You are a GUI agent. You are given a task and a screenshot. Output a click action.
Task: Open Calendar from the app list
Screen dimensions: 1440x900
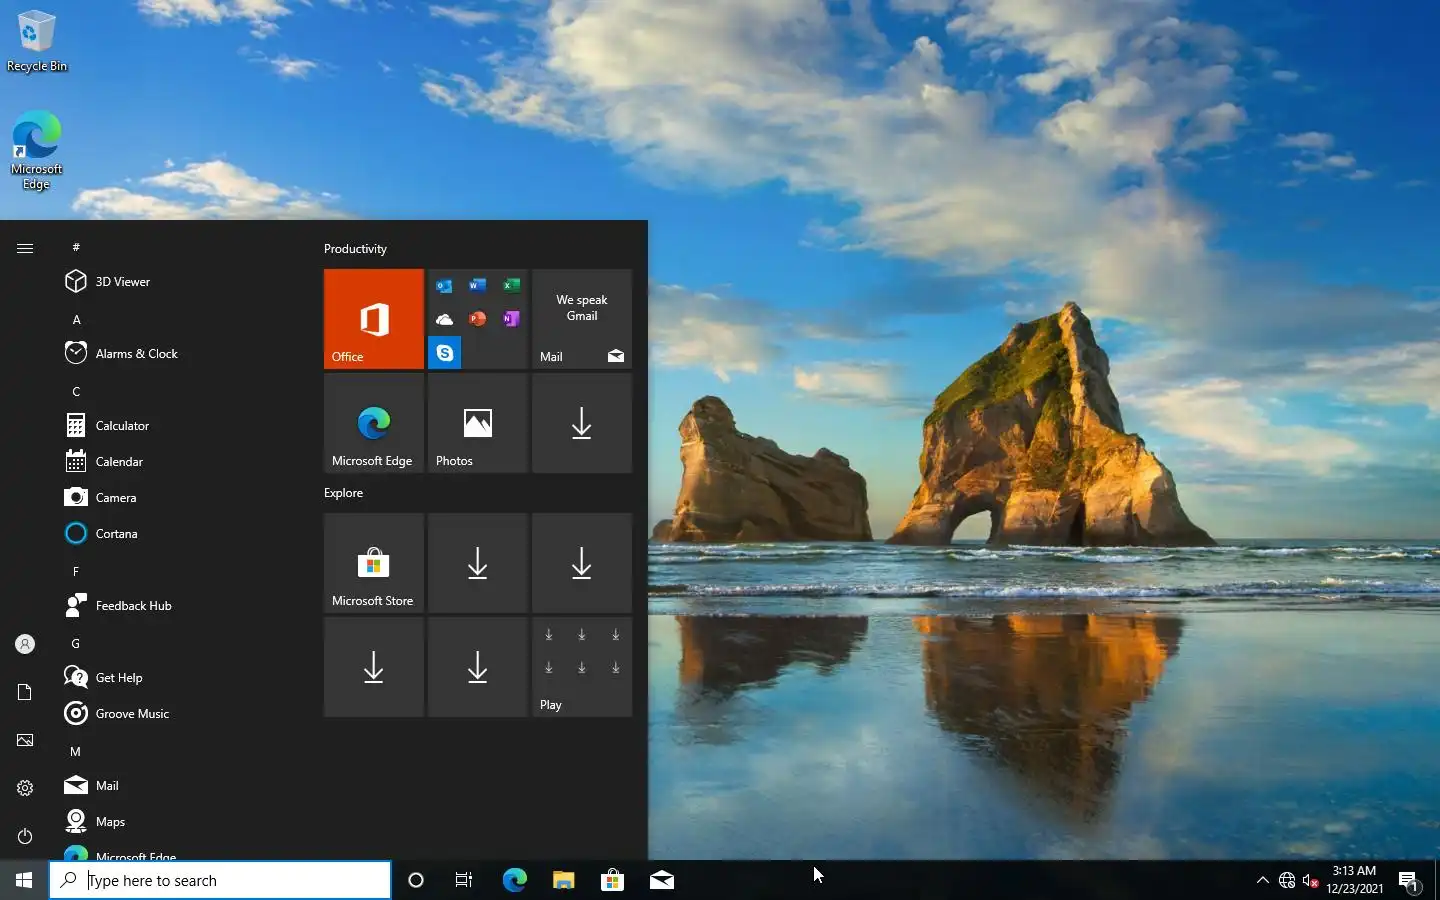(180, 462)
